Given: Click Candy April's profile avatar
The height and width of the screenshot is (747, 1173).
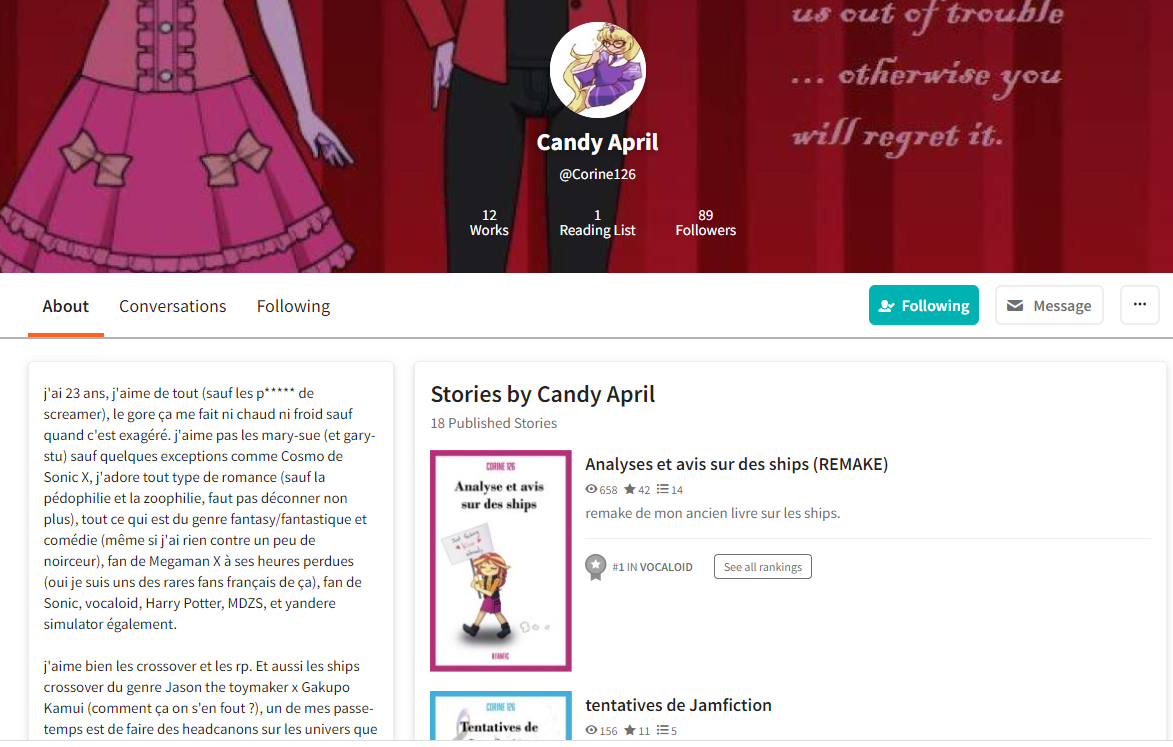Looking at the screenshot, I should click(597, 70).
